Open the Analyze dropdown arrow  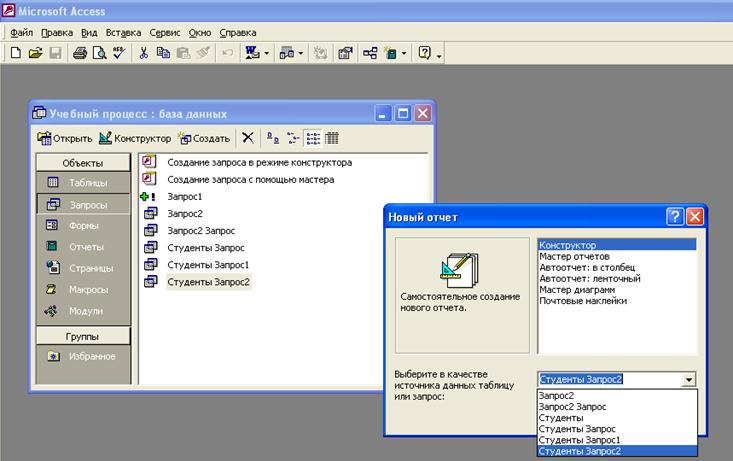pyautogui.click(x=301, y=53)
